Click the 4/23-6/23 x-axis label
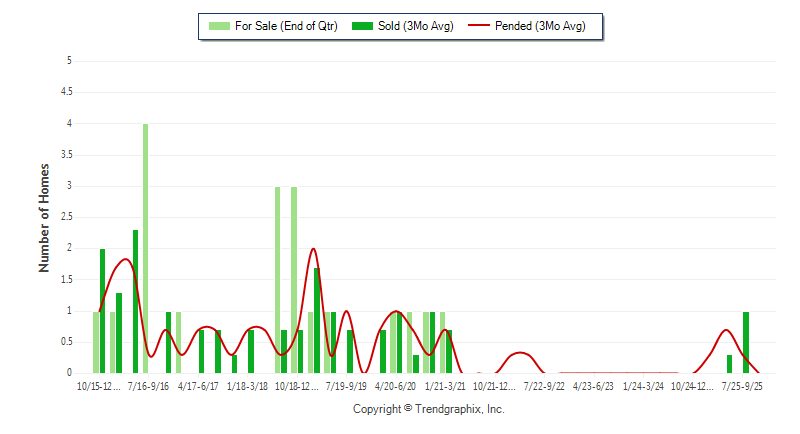The width and height of the screenshot is (800, 434). pyautogui.click(x=593, y=385)
